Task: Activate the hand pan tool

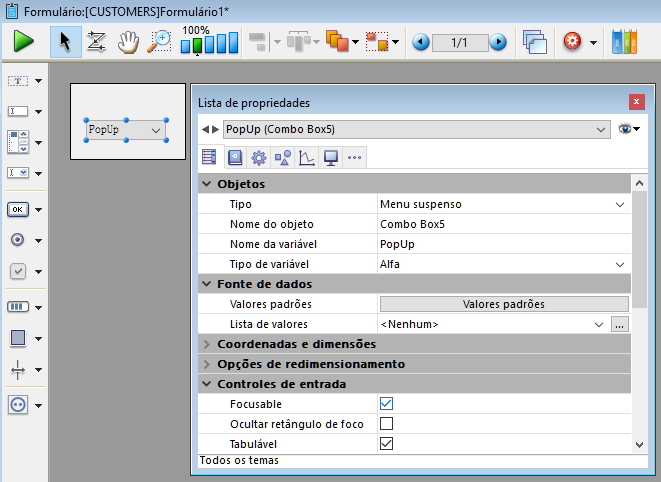Action: (128, 42)
